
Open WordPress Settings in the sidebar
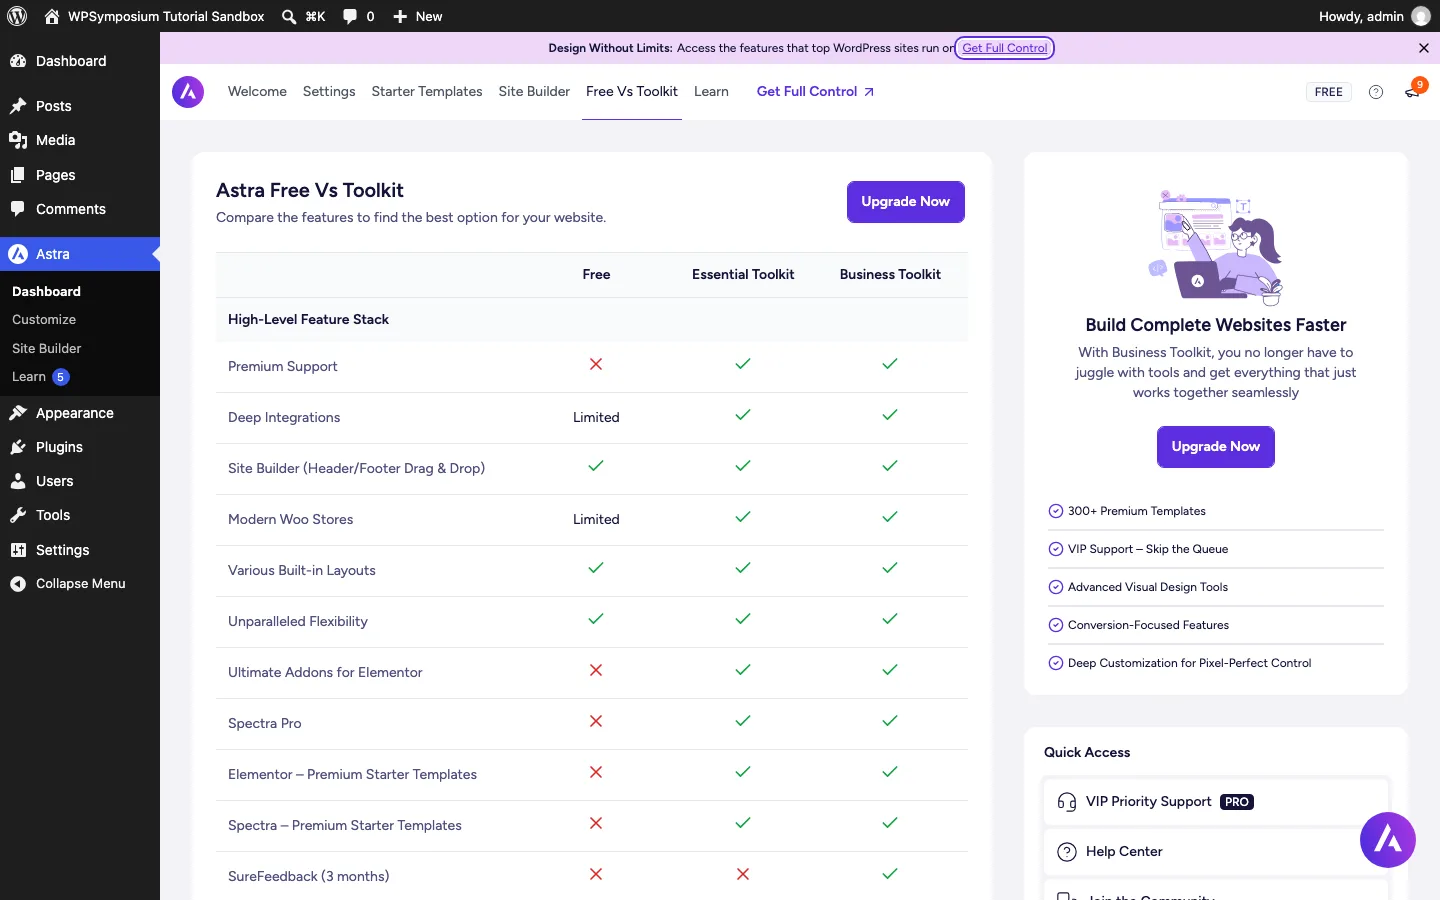[x=80, y=550]
